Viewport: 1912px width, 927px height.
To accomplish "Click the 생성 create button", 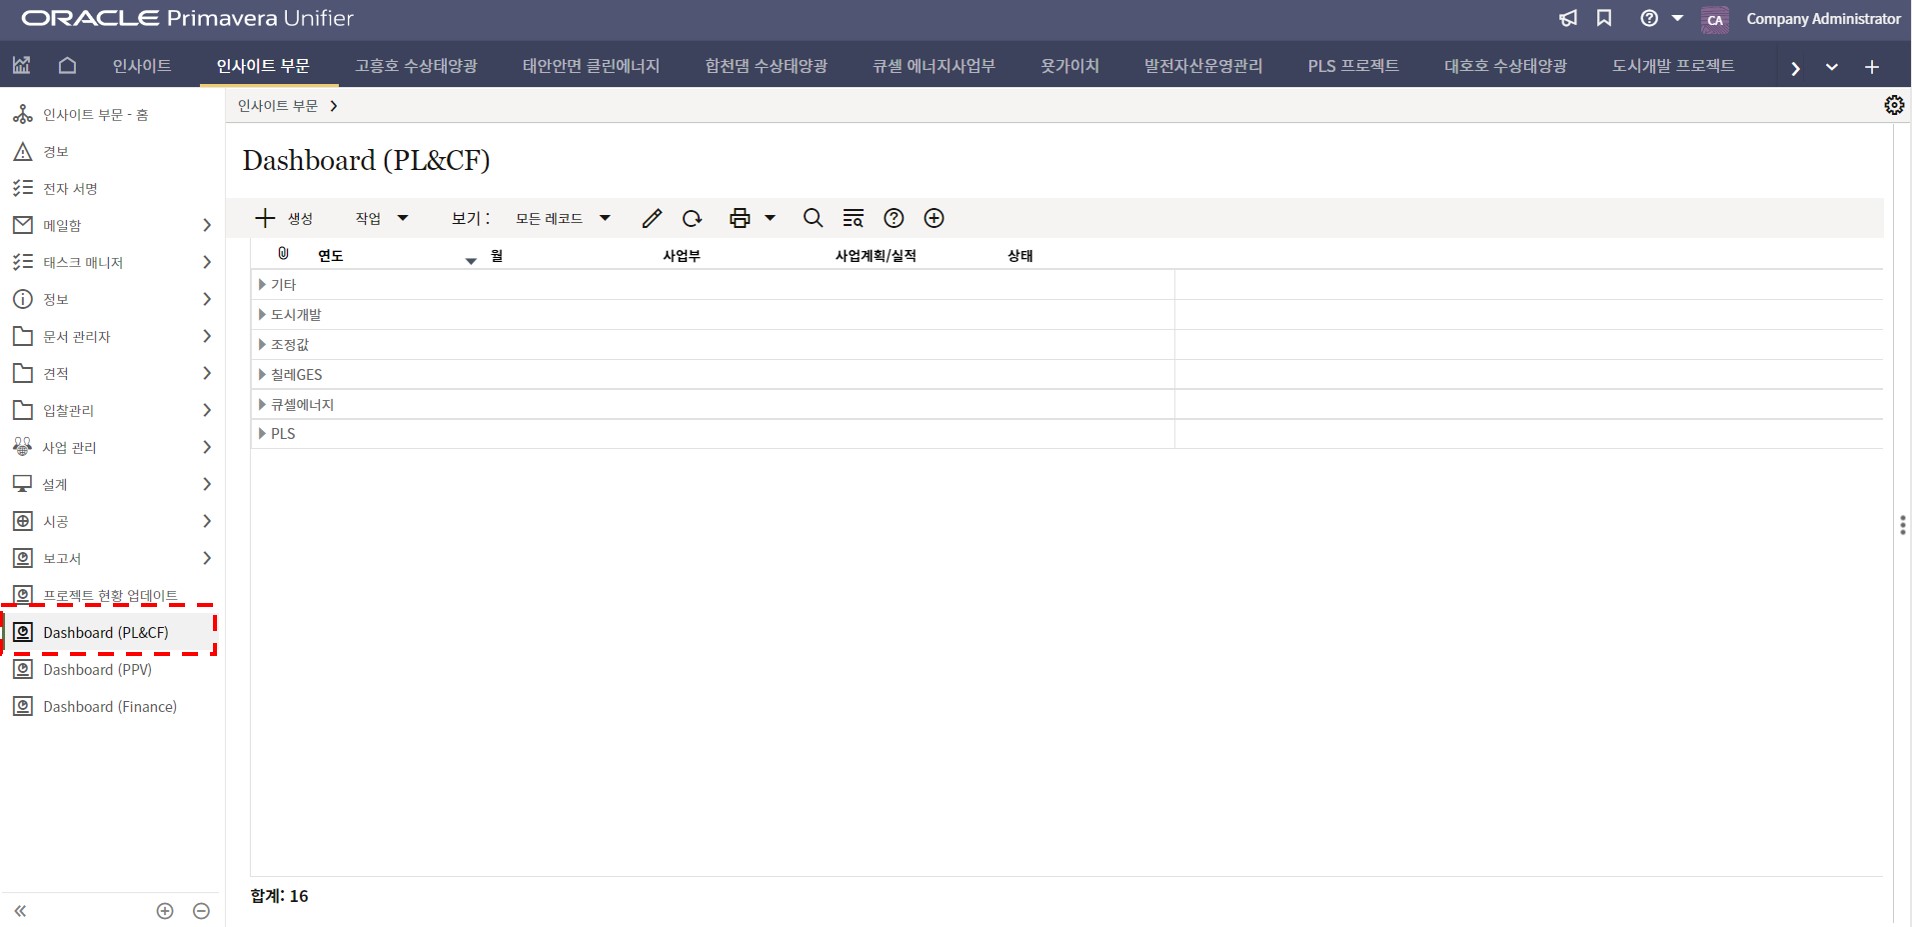I will coord(284,218).
